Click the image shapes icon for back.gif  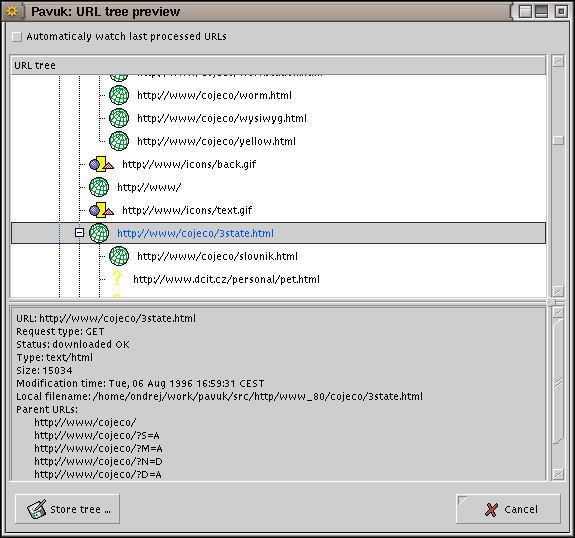[102, 164]
